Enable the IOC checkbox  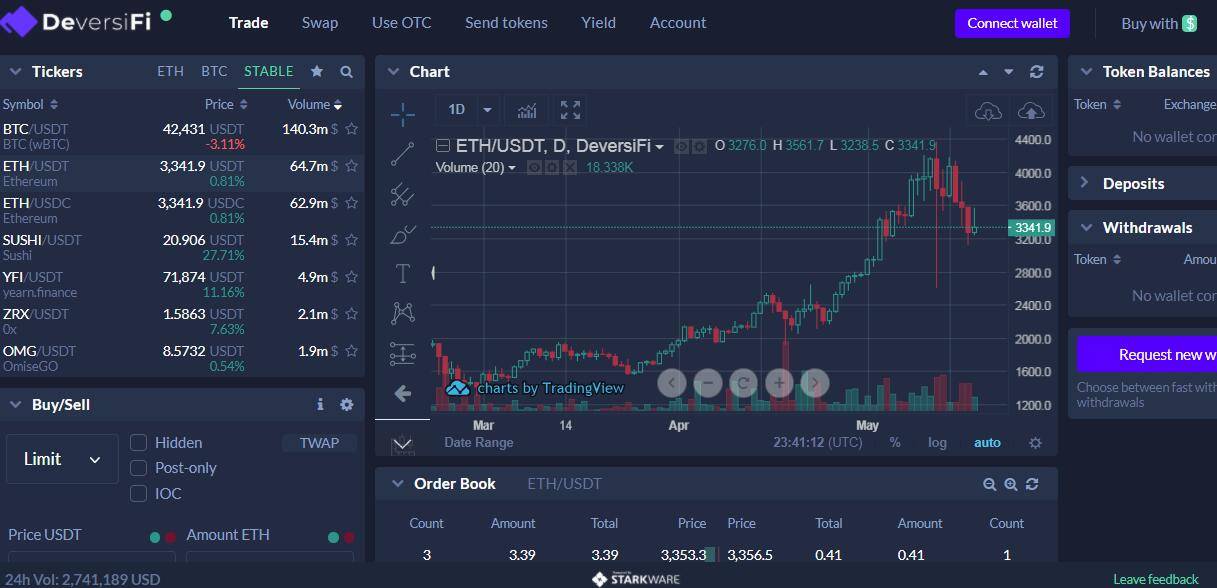point(139,493)
